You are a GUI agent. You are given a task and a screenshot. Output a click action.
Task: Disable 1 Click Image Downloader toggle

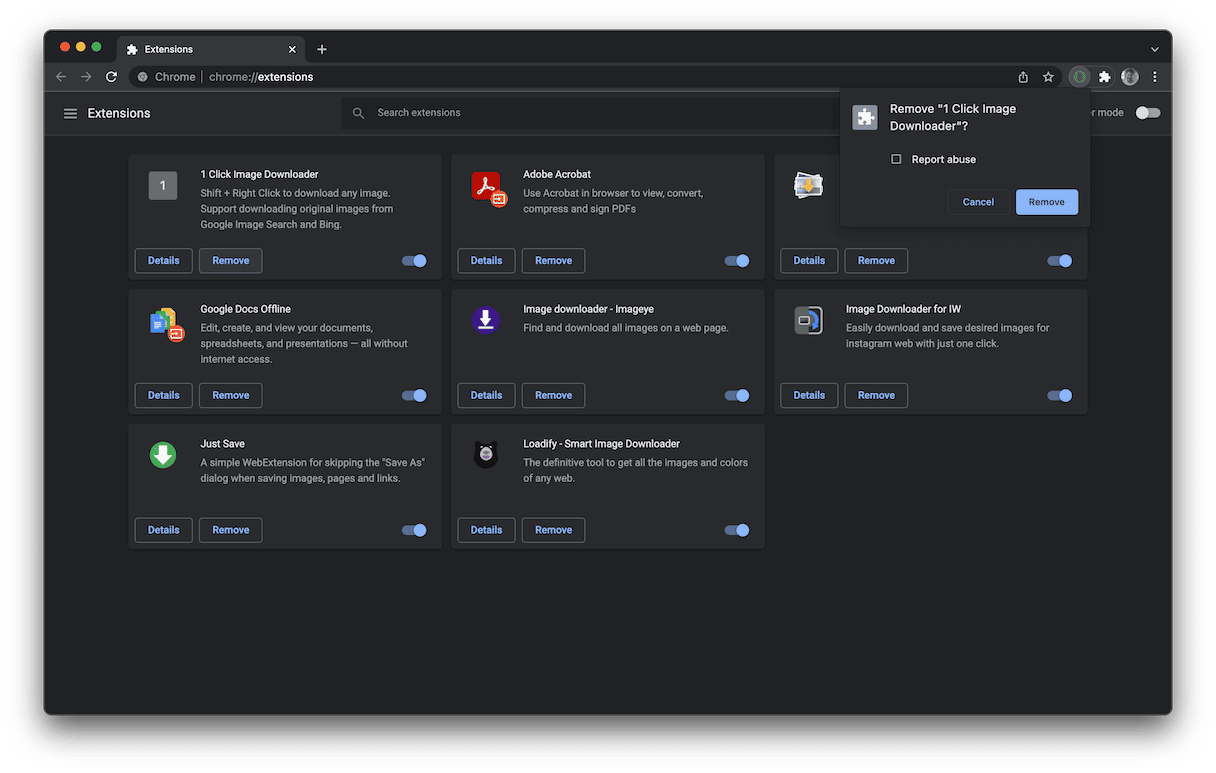pos(414,261)
